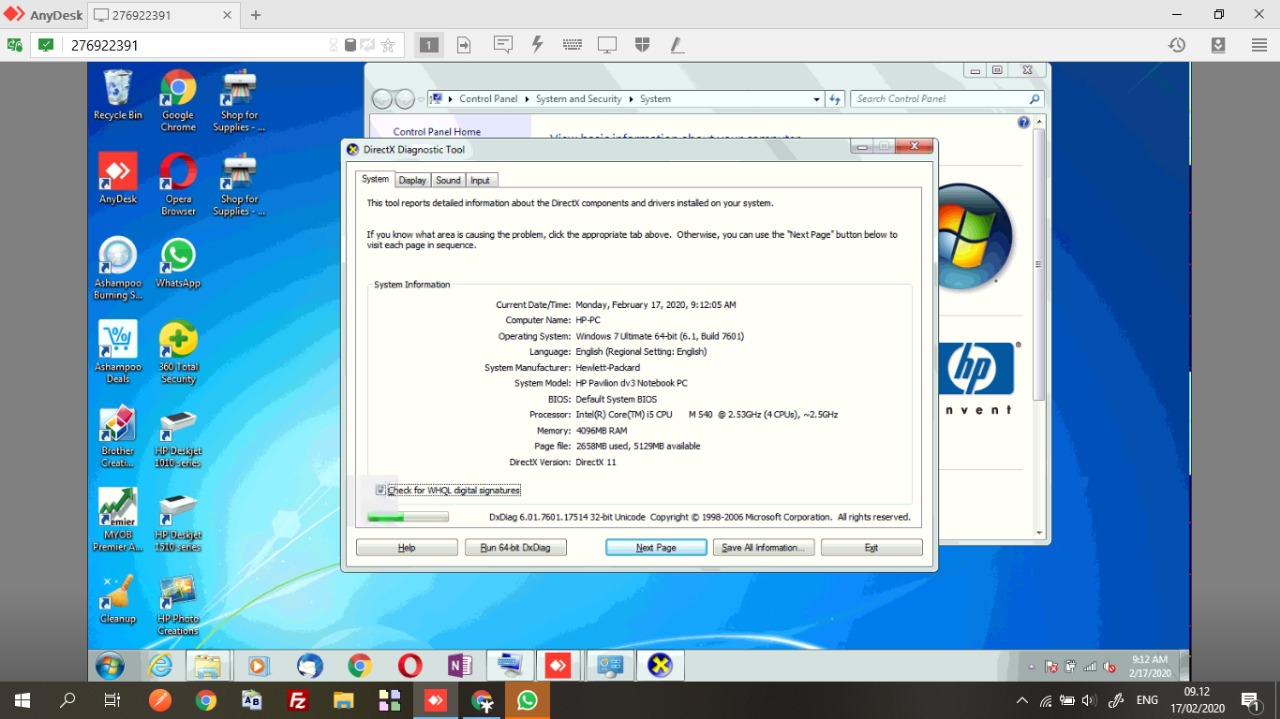This screenshot has height=719, width=1280.
Task: Open Windows Media Player on remote taskbar
Action: pos(258,666)
